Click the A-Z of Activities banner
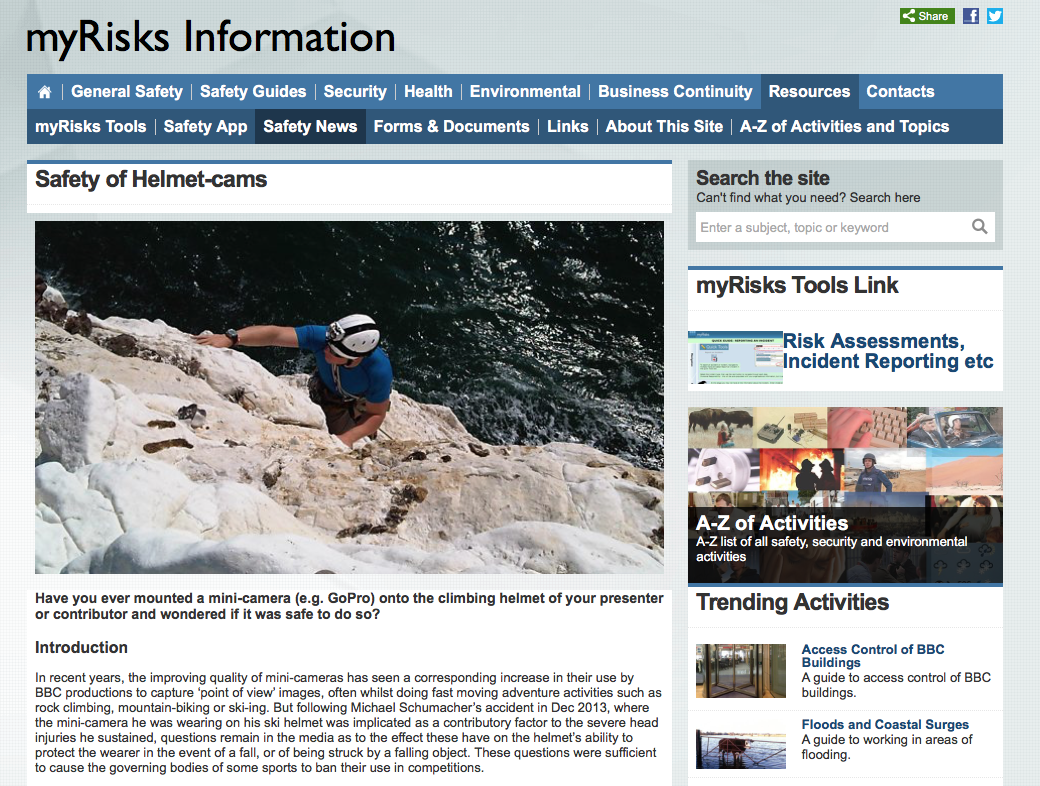Viewport: 1040px width, 786px height. pyautogui.click(x=845, y=495)
